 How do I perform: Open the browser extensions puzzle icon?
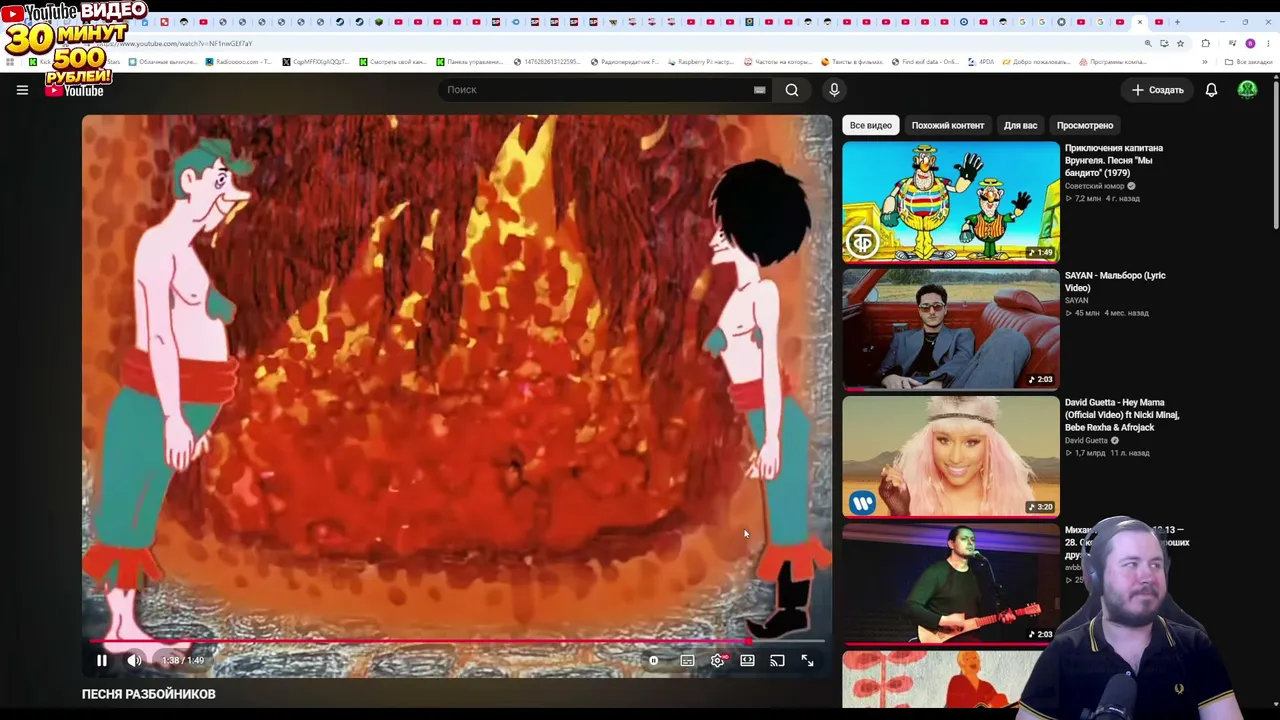(x=1205, y=43)
